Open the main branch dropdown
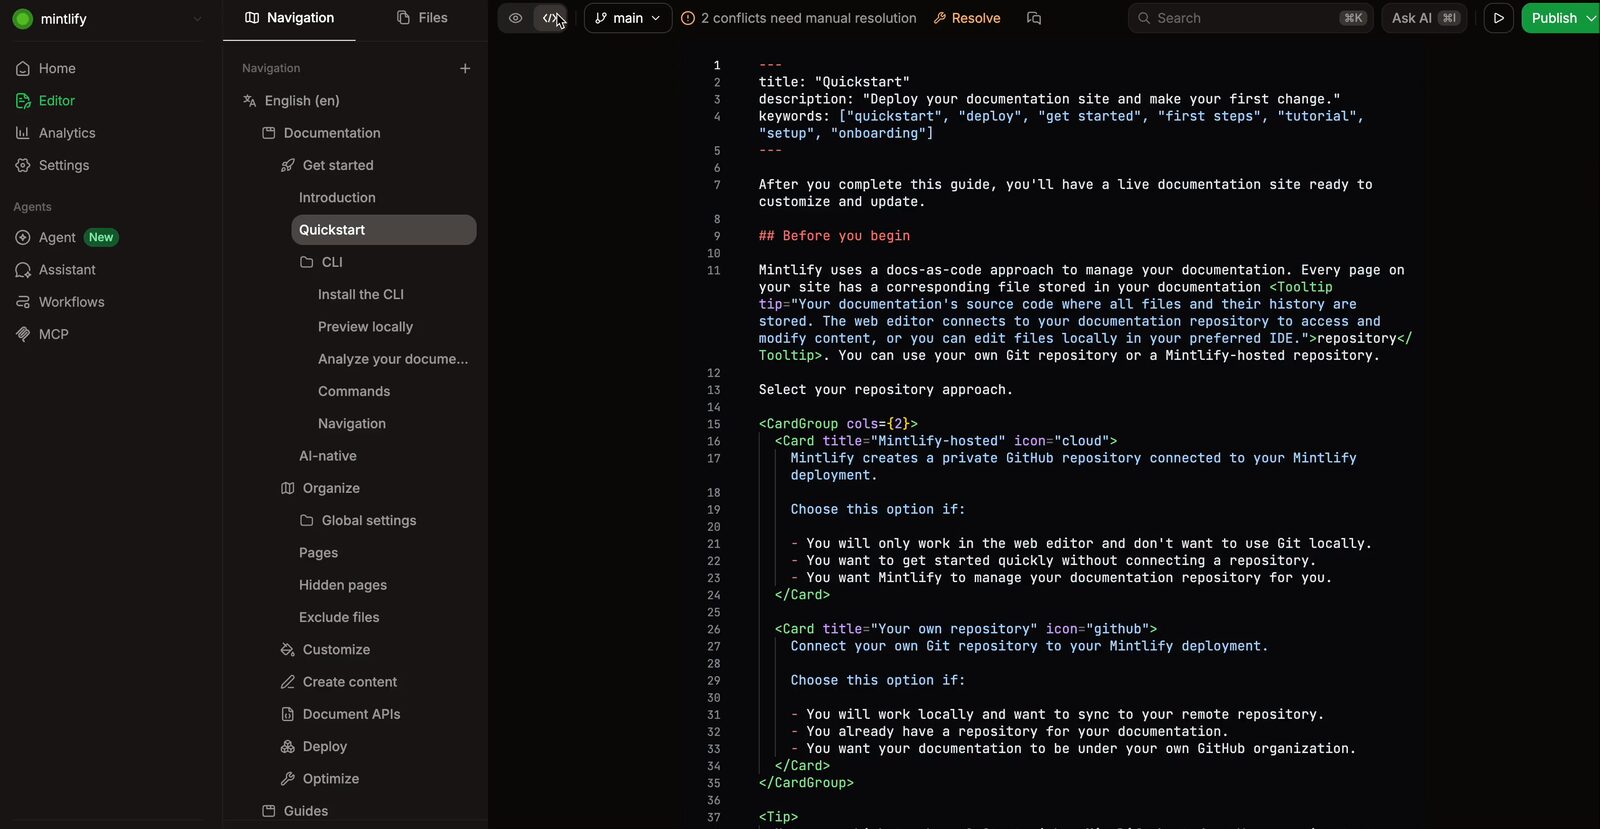This screenshot has width=1600, height=829. click(628, 18)
